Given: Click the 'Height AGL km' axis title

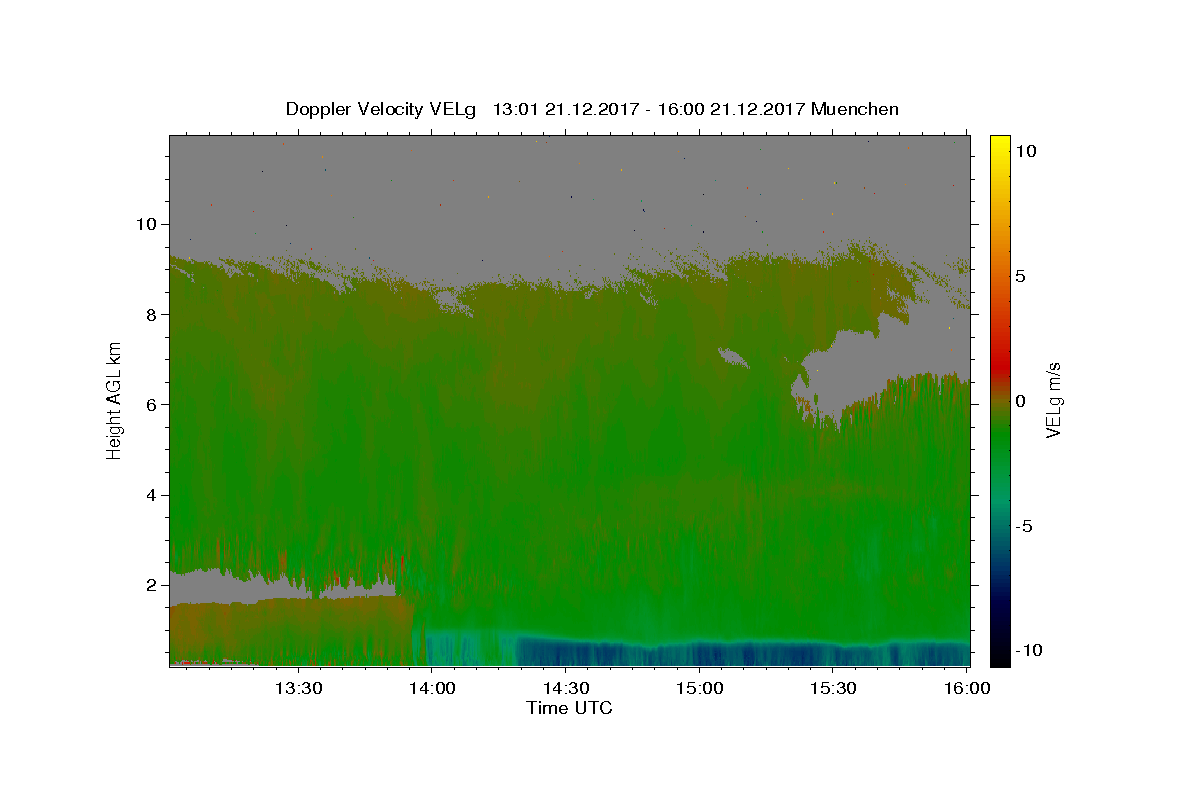Looking at the screenshot, I should [x=114, y=399].
